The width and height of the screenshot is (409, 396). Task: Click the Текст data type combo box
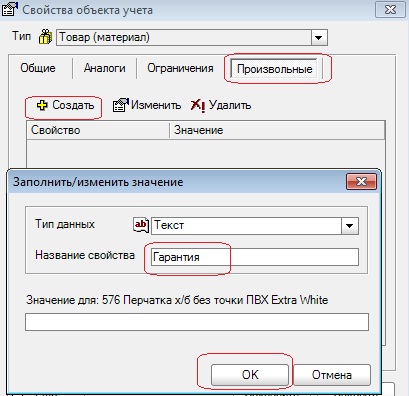255,226
